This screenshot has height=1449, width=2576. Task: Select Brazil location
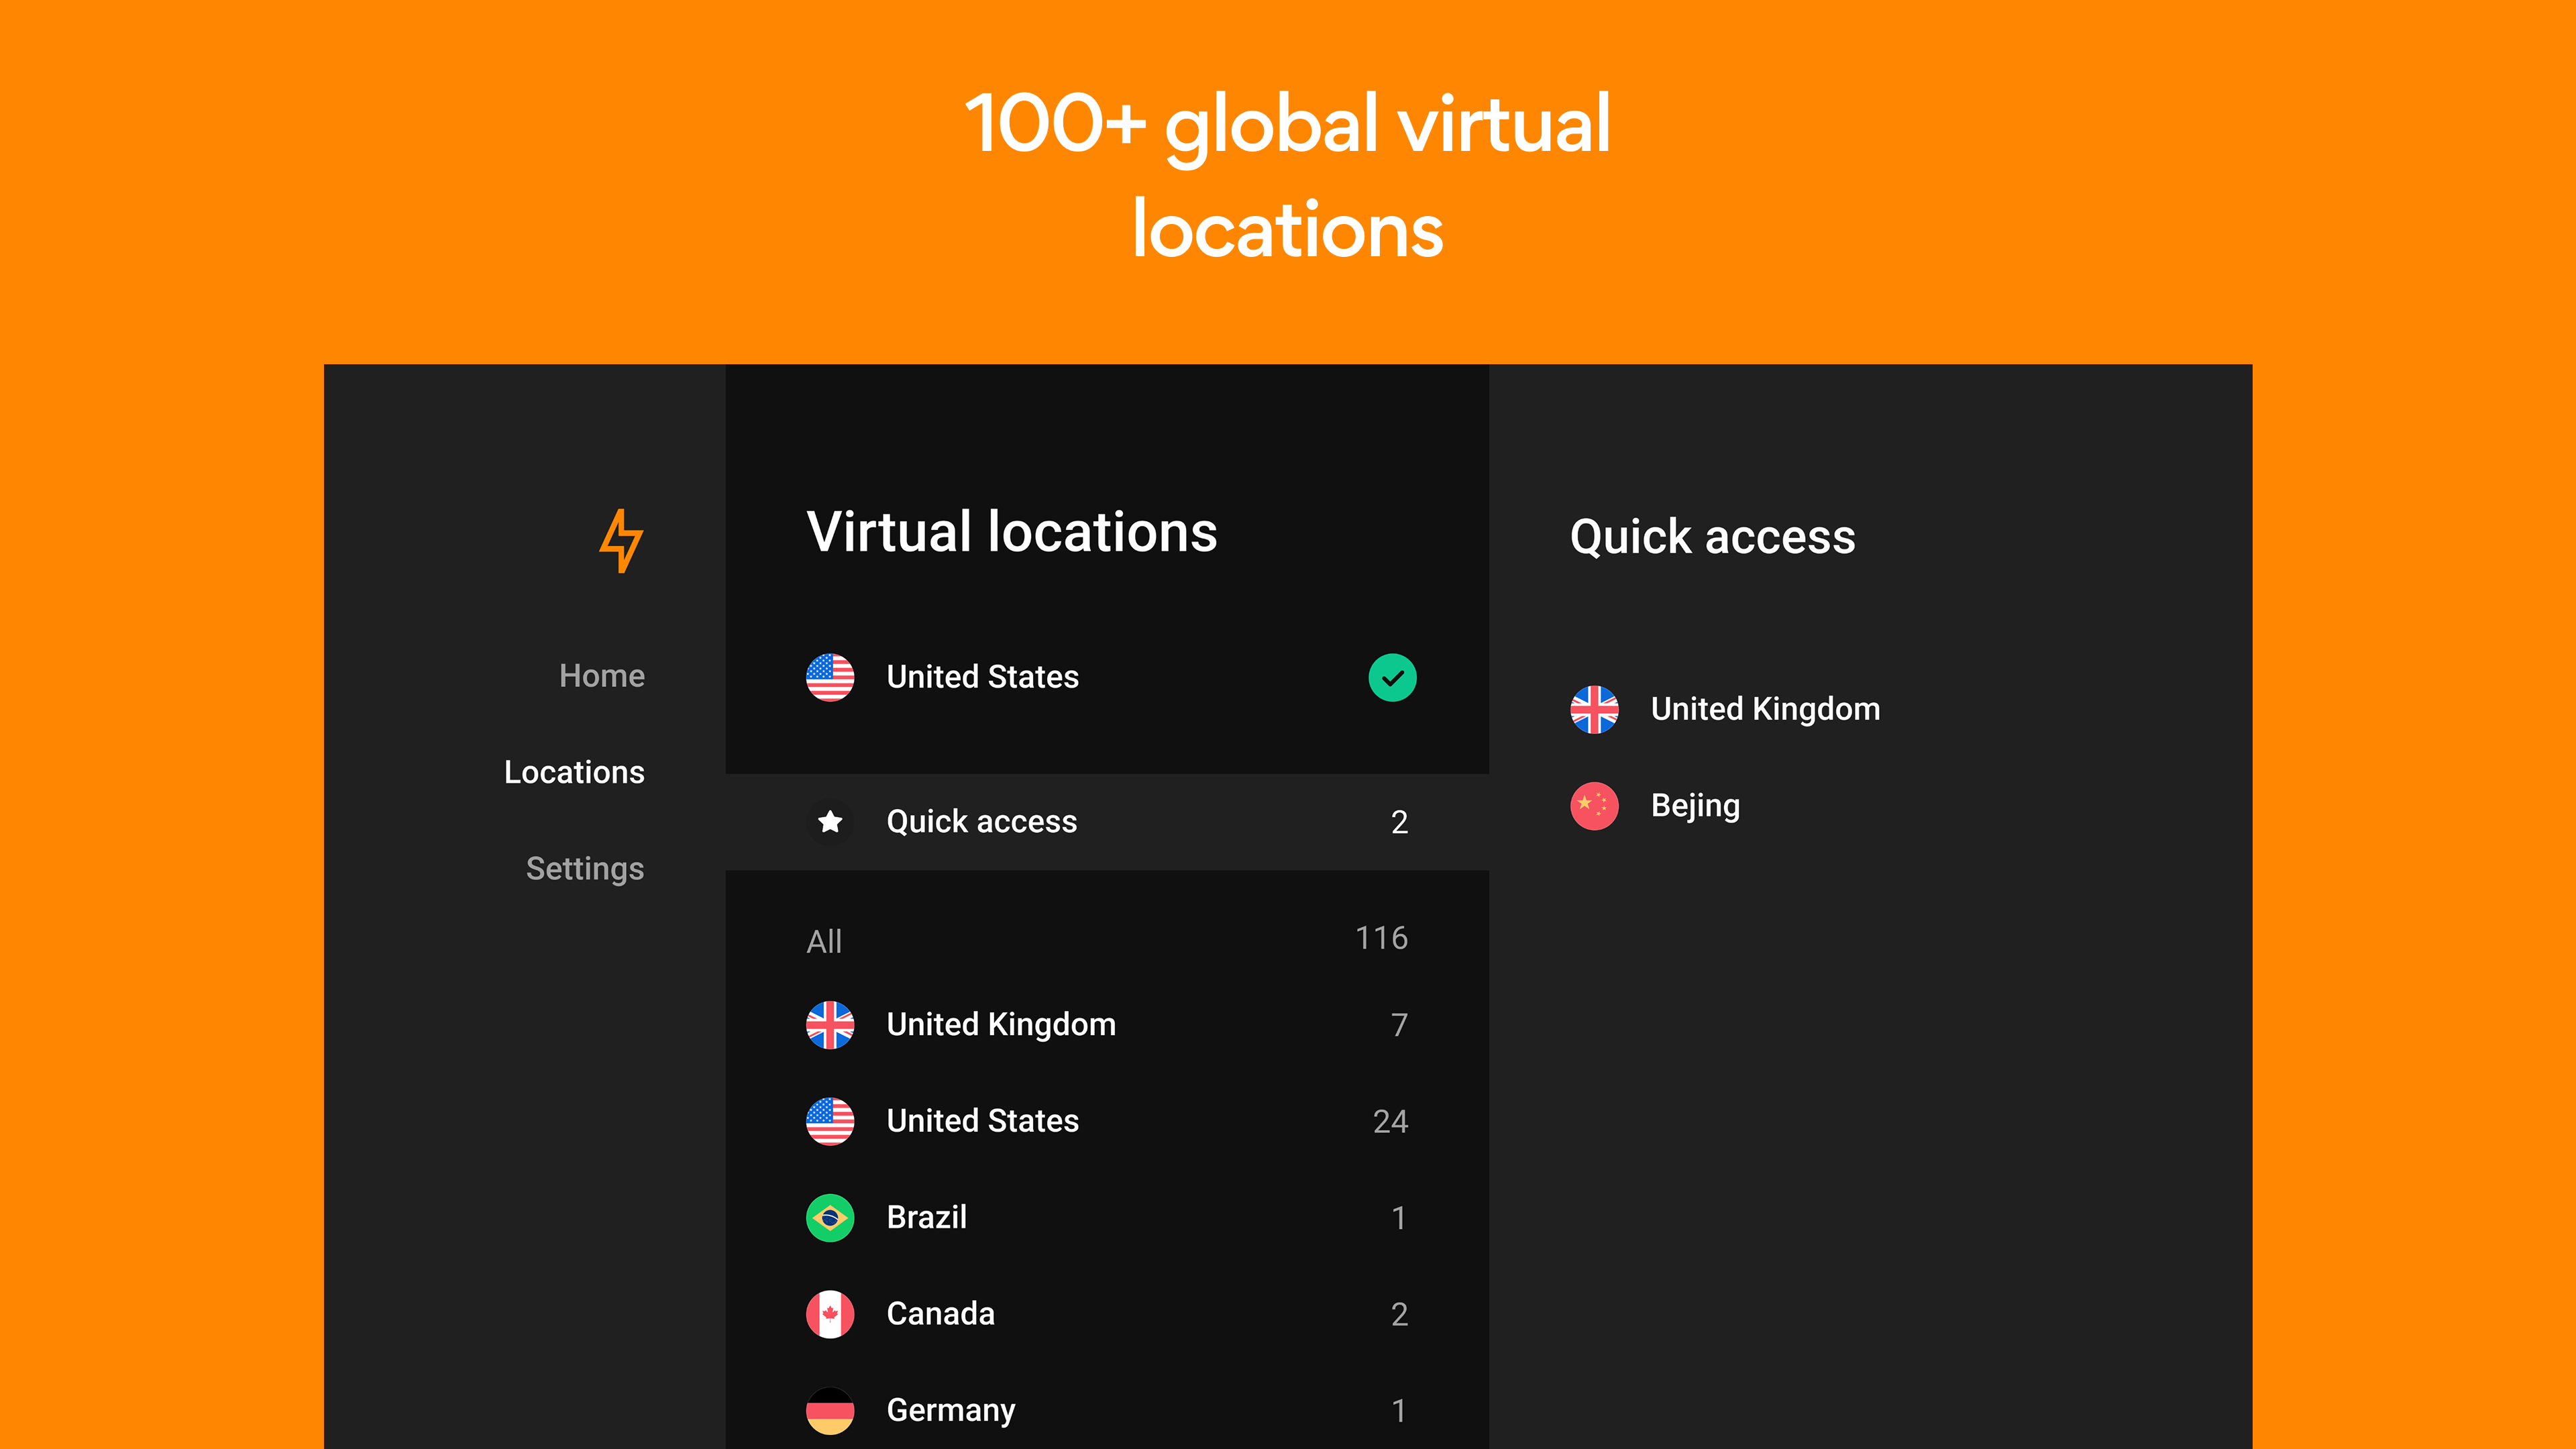coord(1107,1218)
